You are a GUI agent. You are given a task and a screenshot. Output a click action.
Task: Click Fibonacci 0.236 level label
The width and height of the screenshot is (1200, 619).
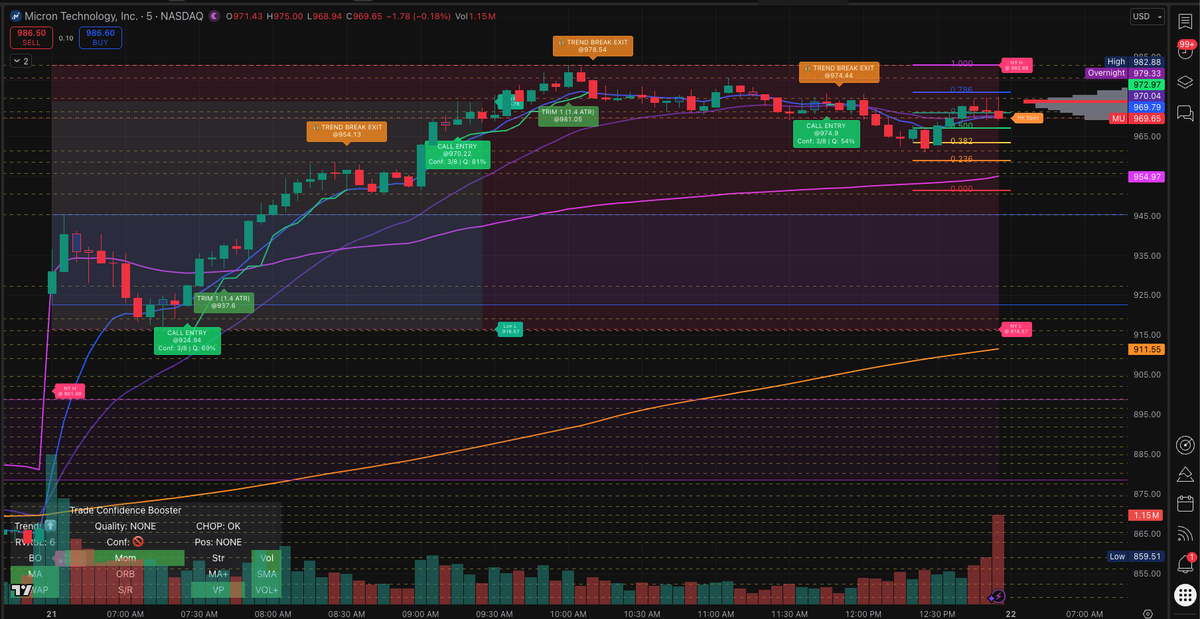pyautogui.click(x=962, y=159)
